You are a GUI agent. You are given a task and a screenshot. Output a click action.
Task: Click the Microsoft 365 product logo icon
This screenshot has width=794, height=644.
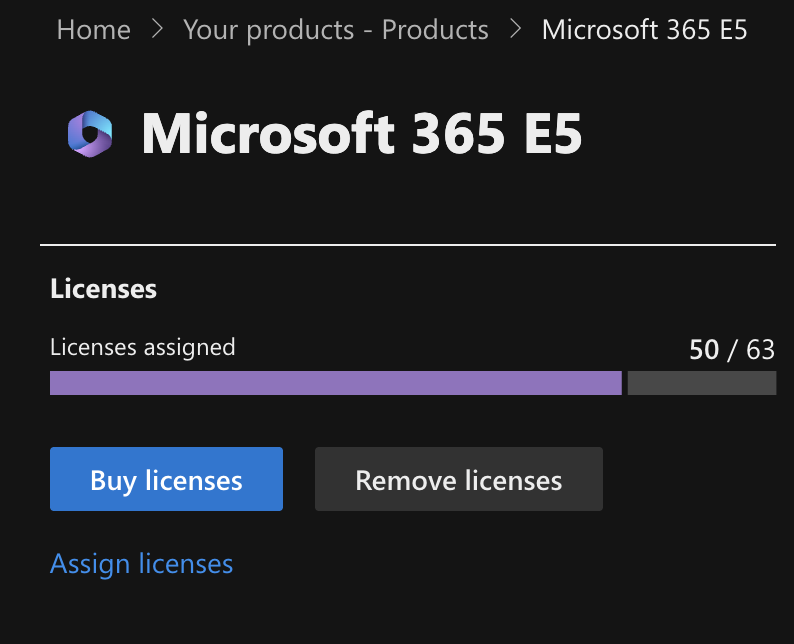[x=90, y=134]
